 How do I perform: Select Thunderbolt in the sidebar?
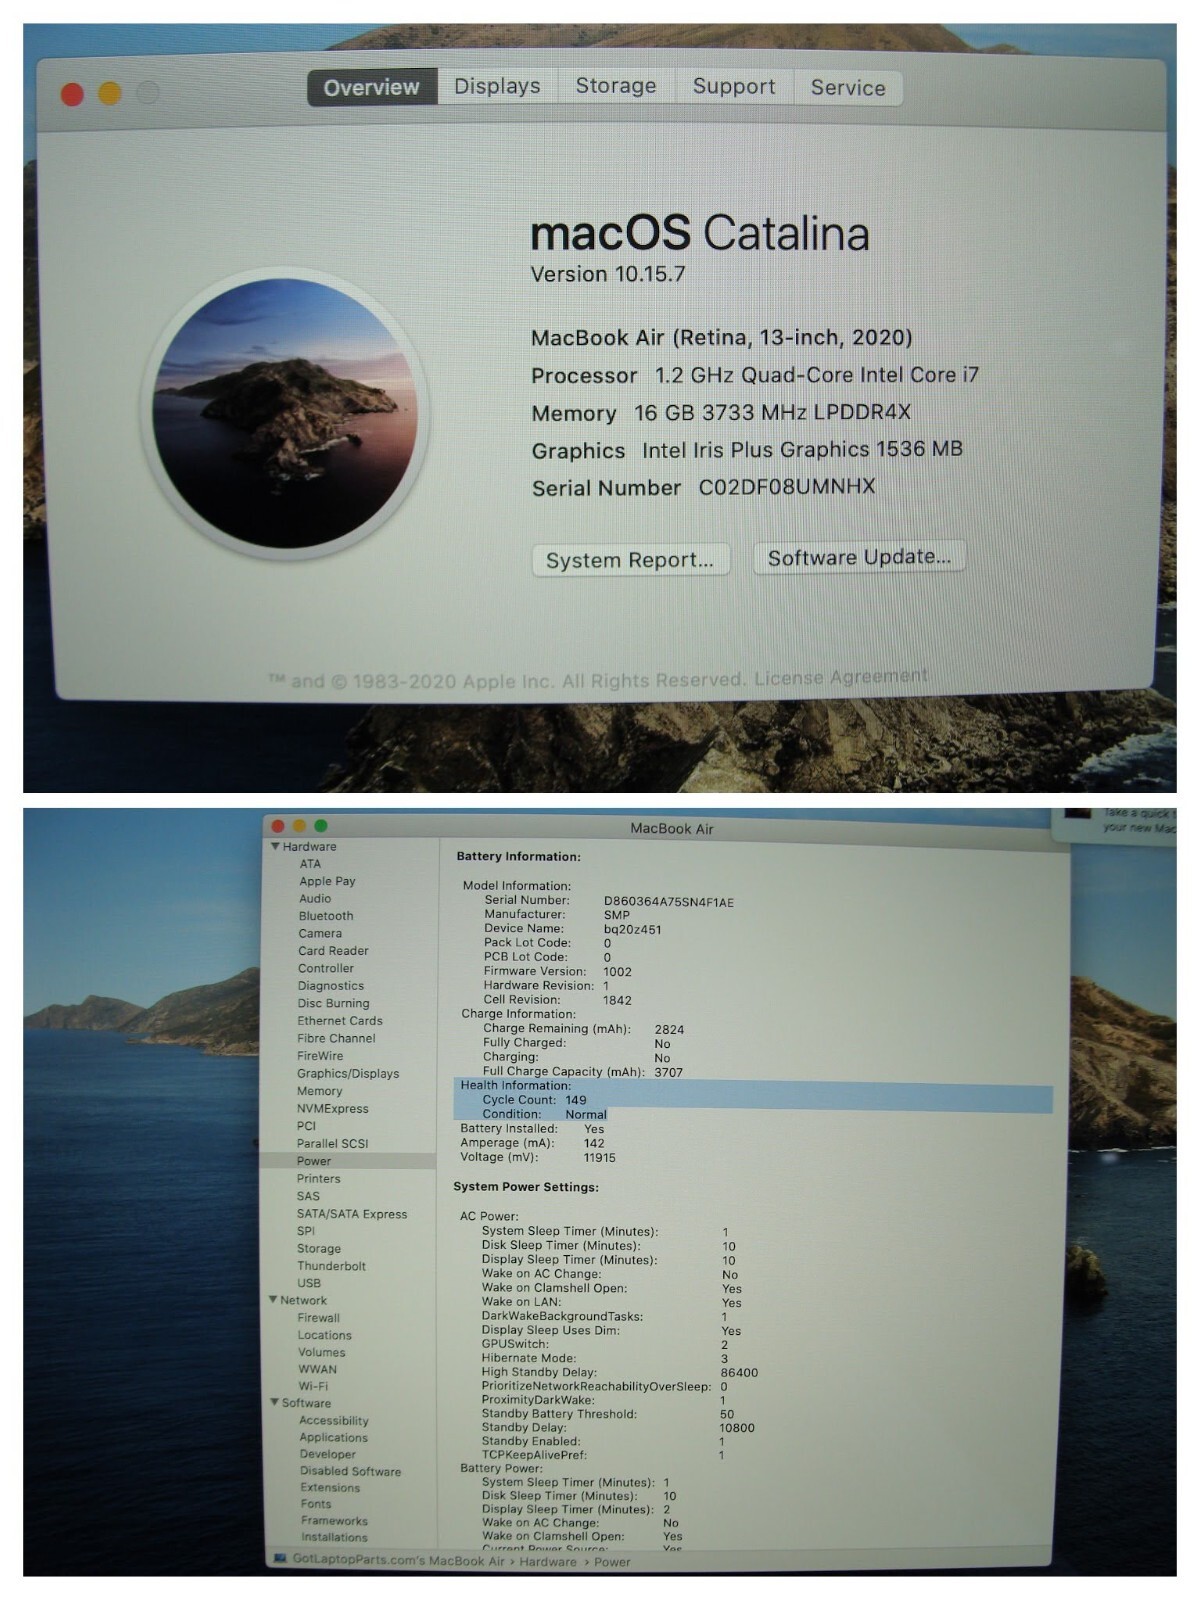(x=331, y=1266)
